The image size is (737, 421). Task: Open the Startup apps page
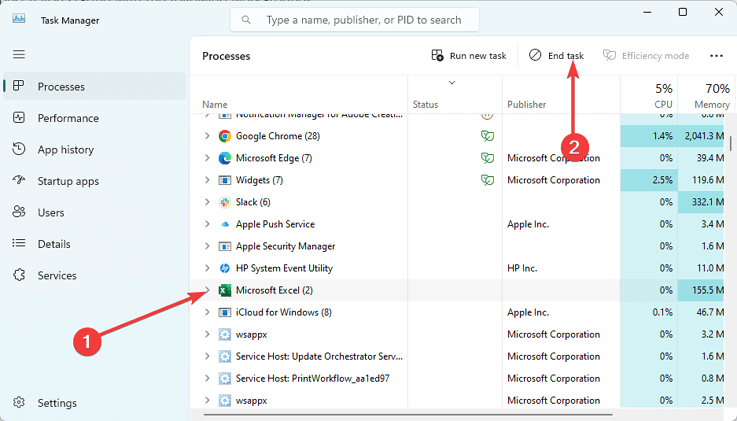68,181
